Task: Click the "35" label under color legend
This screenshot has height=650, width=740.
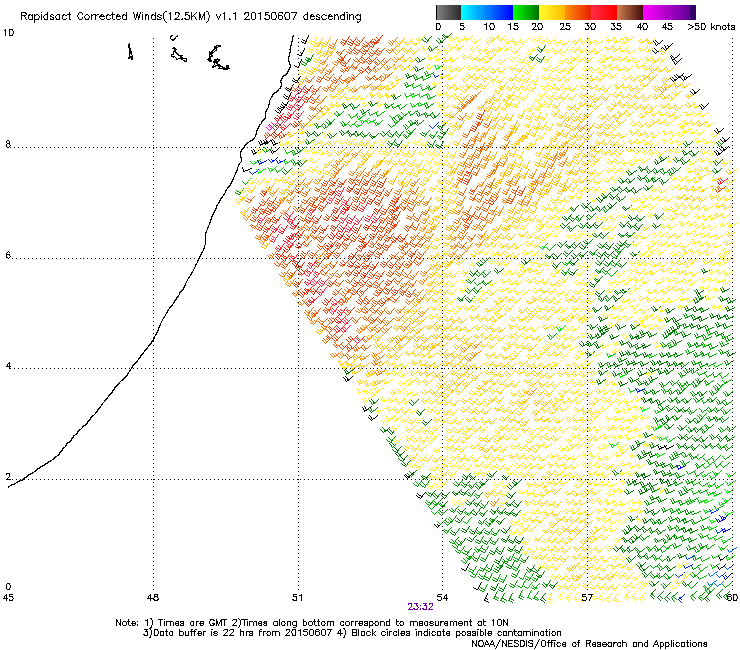Action: 616,27
